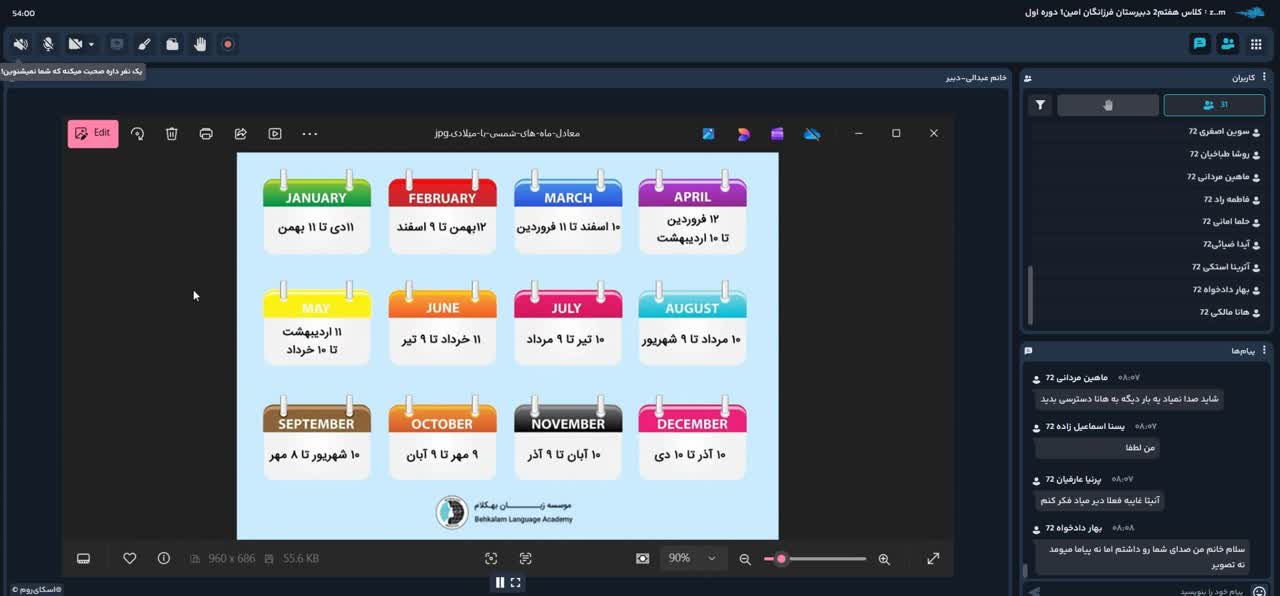
Task: Toggle the muted microphone
Action: (x=48, y=44)
